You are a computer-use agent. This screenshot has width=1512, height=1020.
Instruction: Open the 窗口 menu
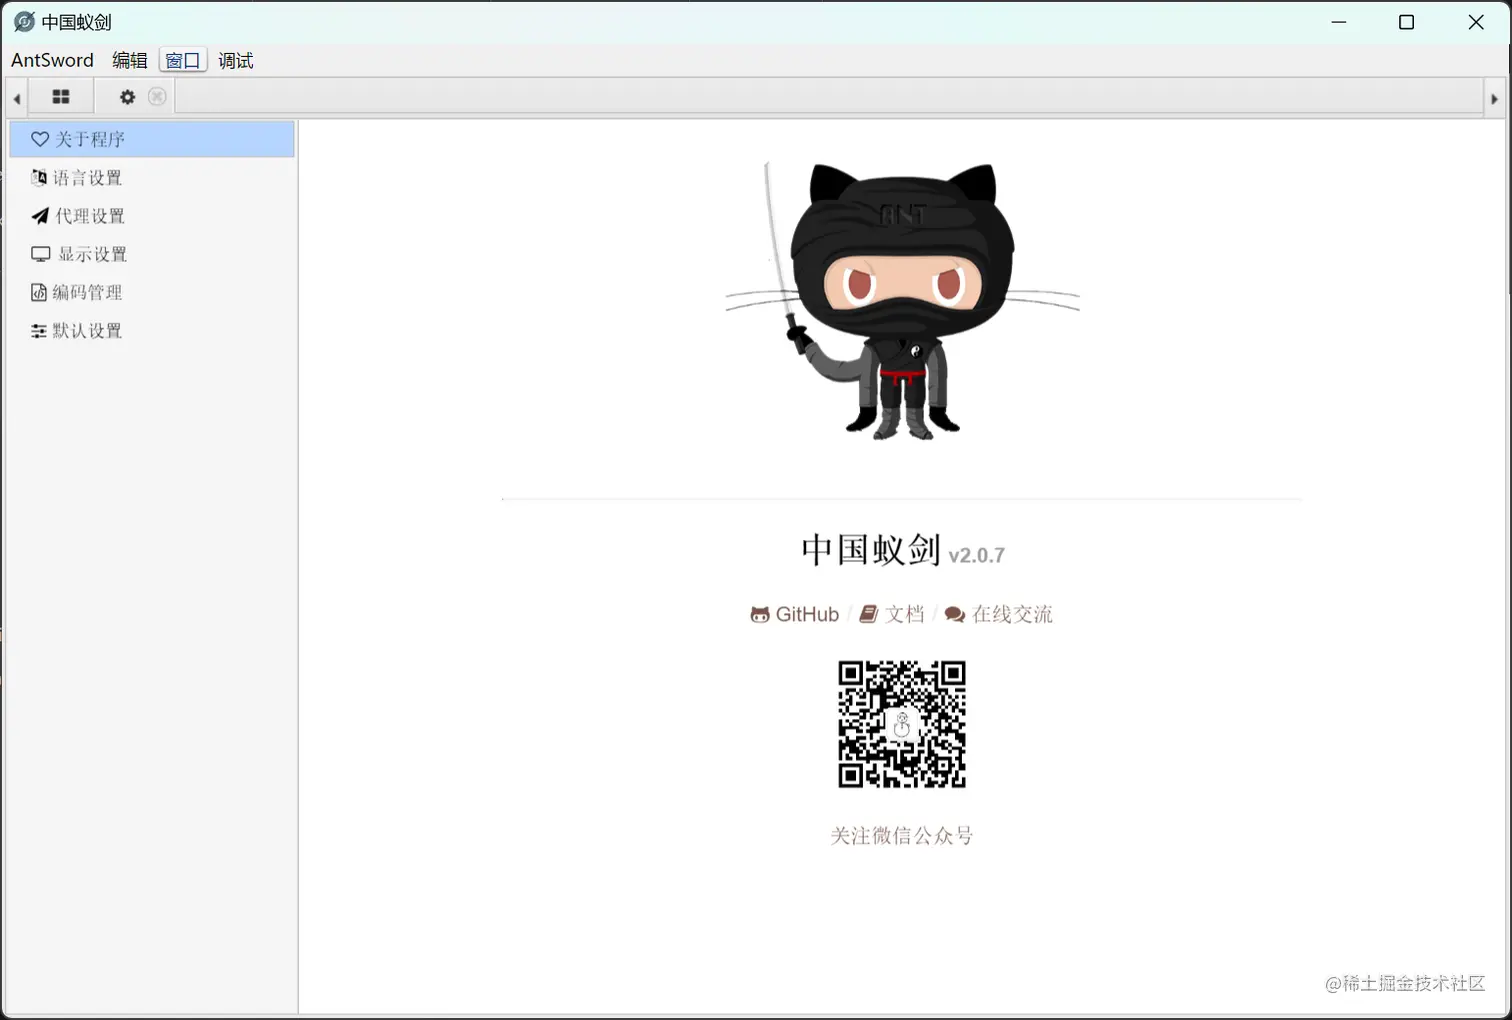pos(182,61)
